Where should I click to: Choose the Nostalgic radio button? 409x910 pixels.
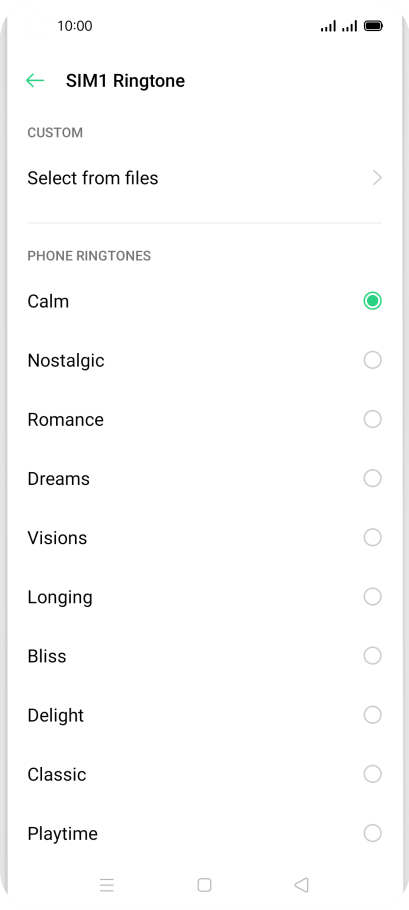point(372,360)
